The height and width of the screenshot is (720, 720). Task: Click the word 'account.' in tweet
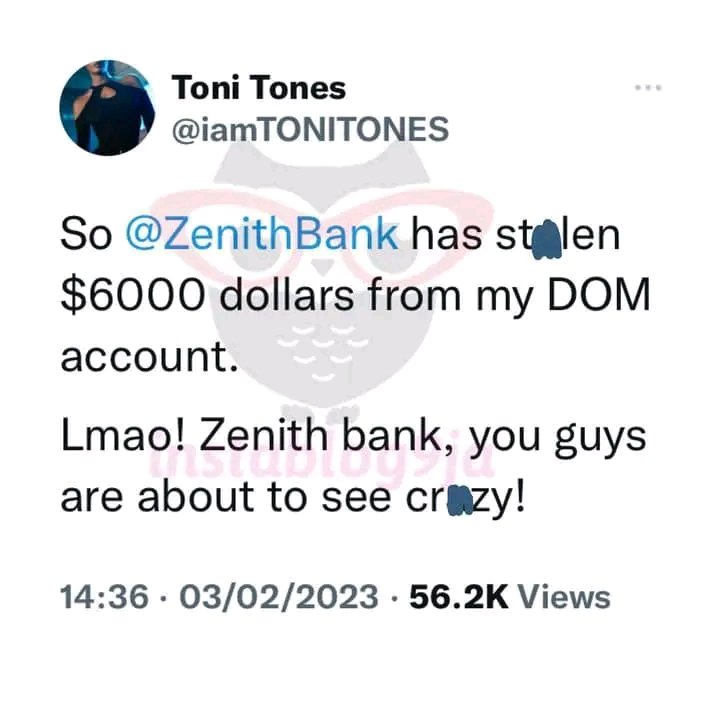click(x=149, y=357)
